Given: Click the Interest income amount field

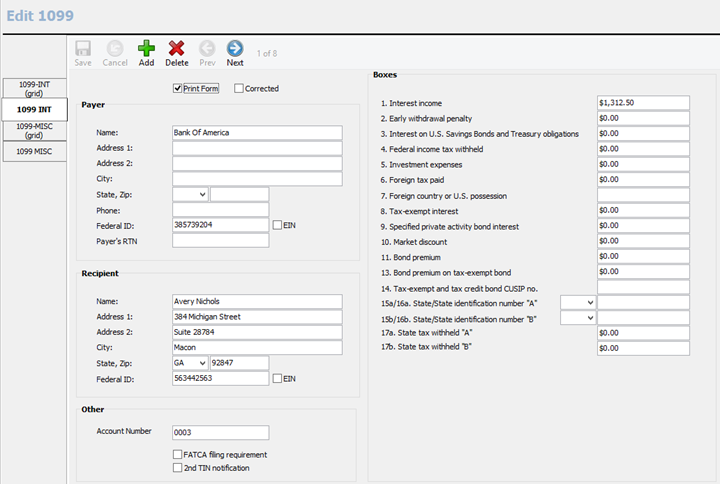Looking at the screenshot, I should click(643, 102).
